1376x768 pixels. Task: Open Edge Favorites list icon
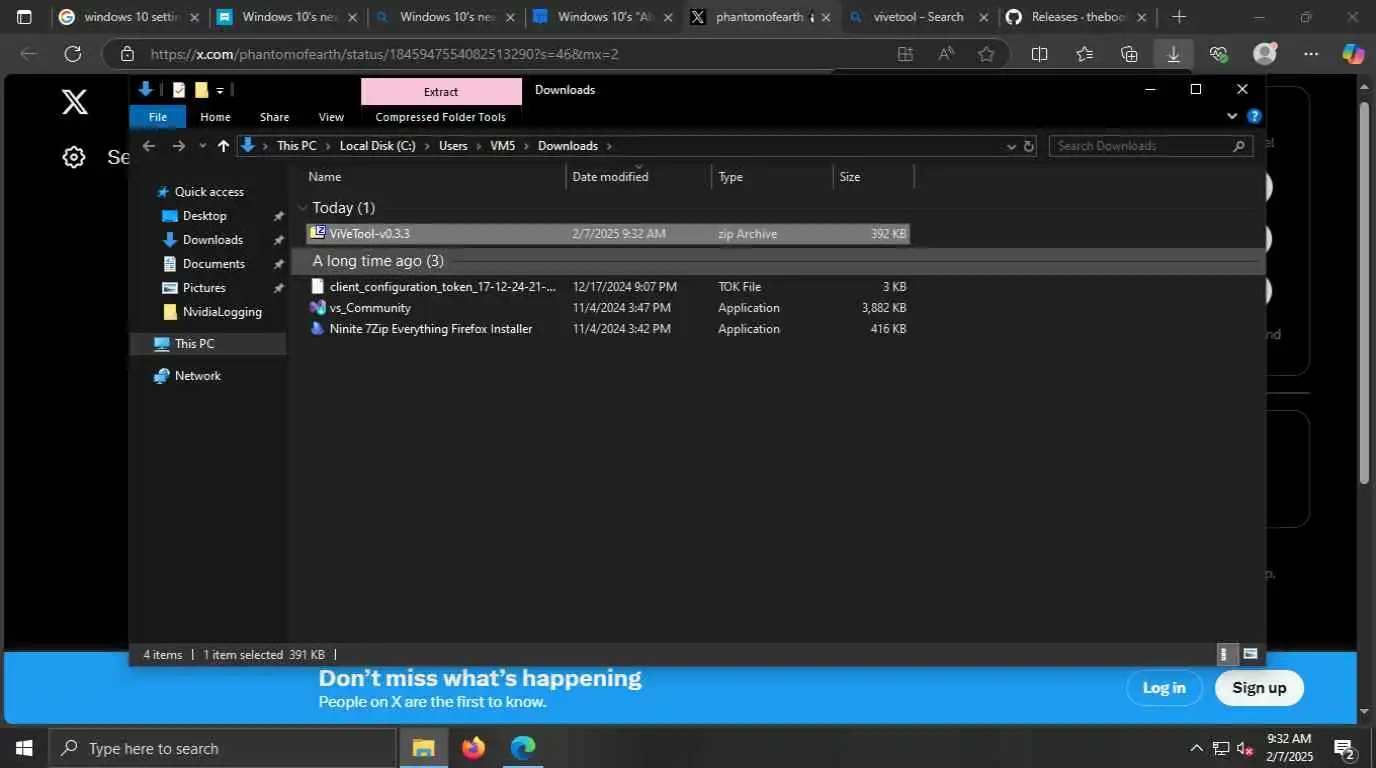pyautogui.click(x=1084, y=54)
